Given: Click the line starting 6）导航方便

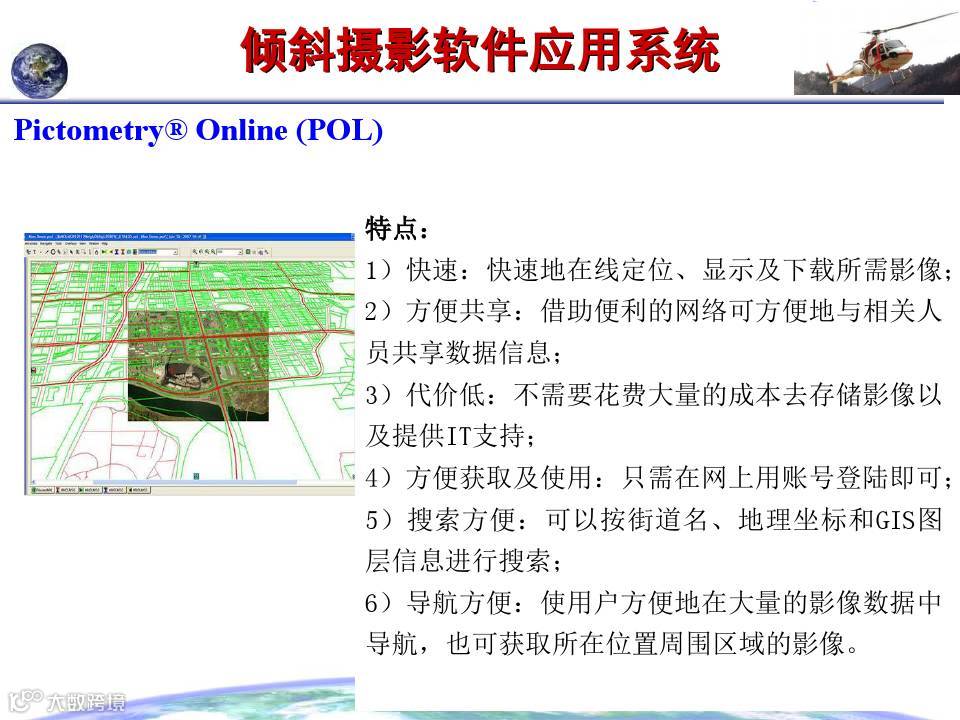Looking at the screenshot, I should [653, 602].
